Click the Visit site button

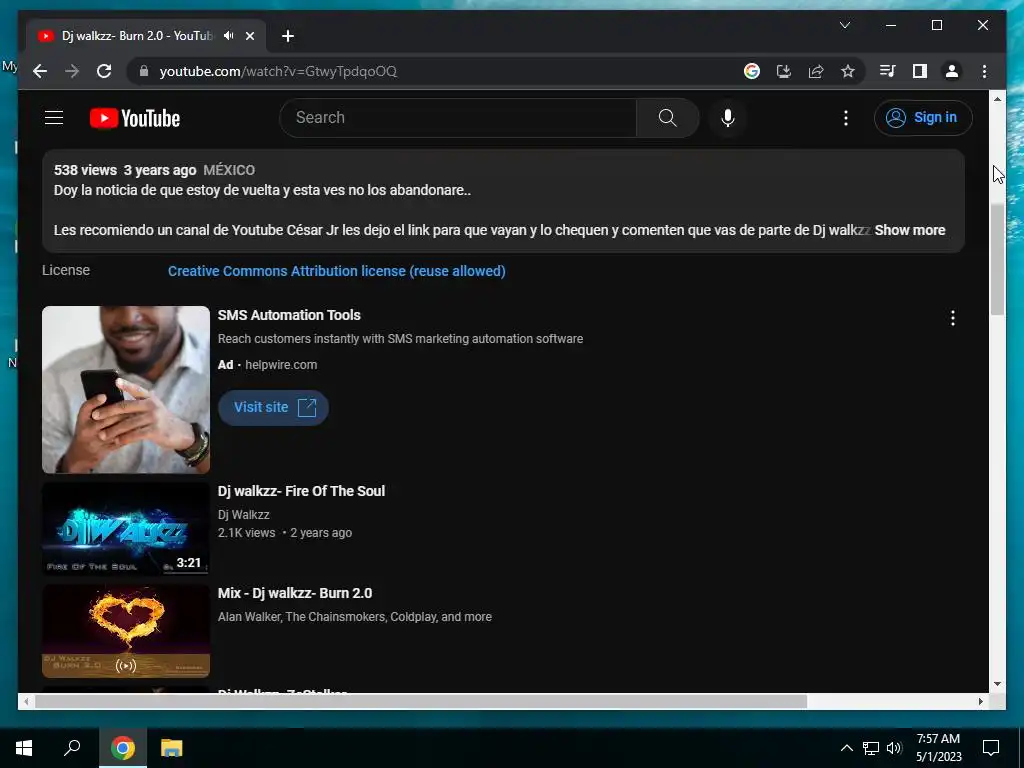pos(273,408)
